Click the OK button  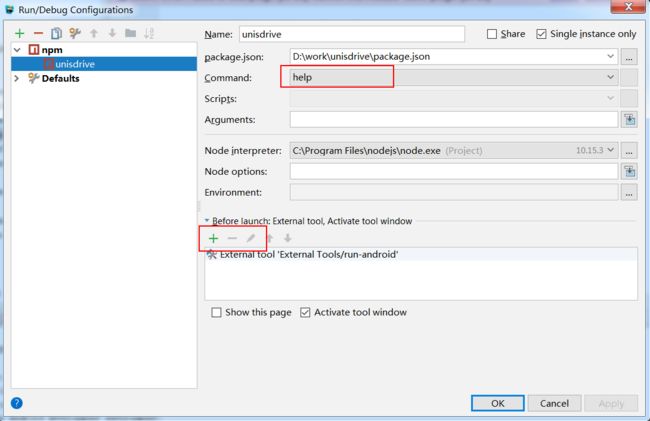pyautogui.click(x=497, y=403)
